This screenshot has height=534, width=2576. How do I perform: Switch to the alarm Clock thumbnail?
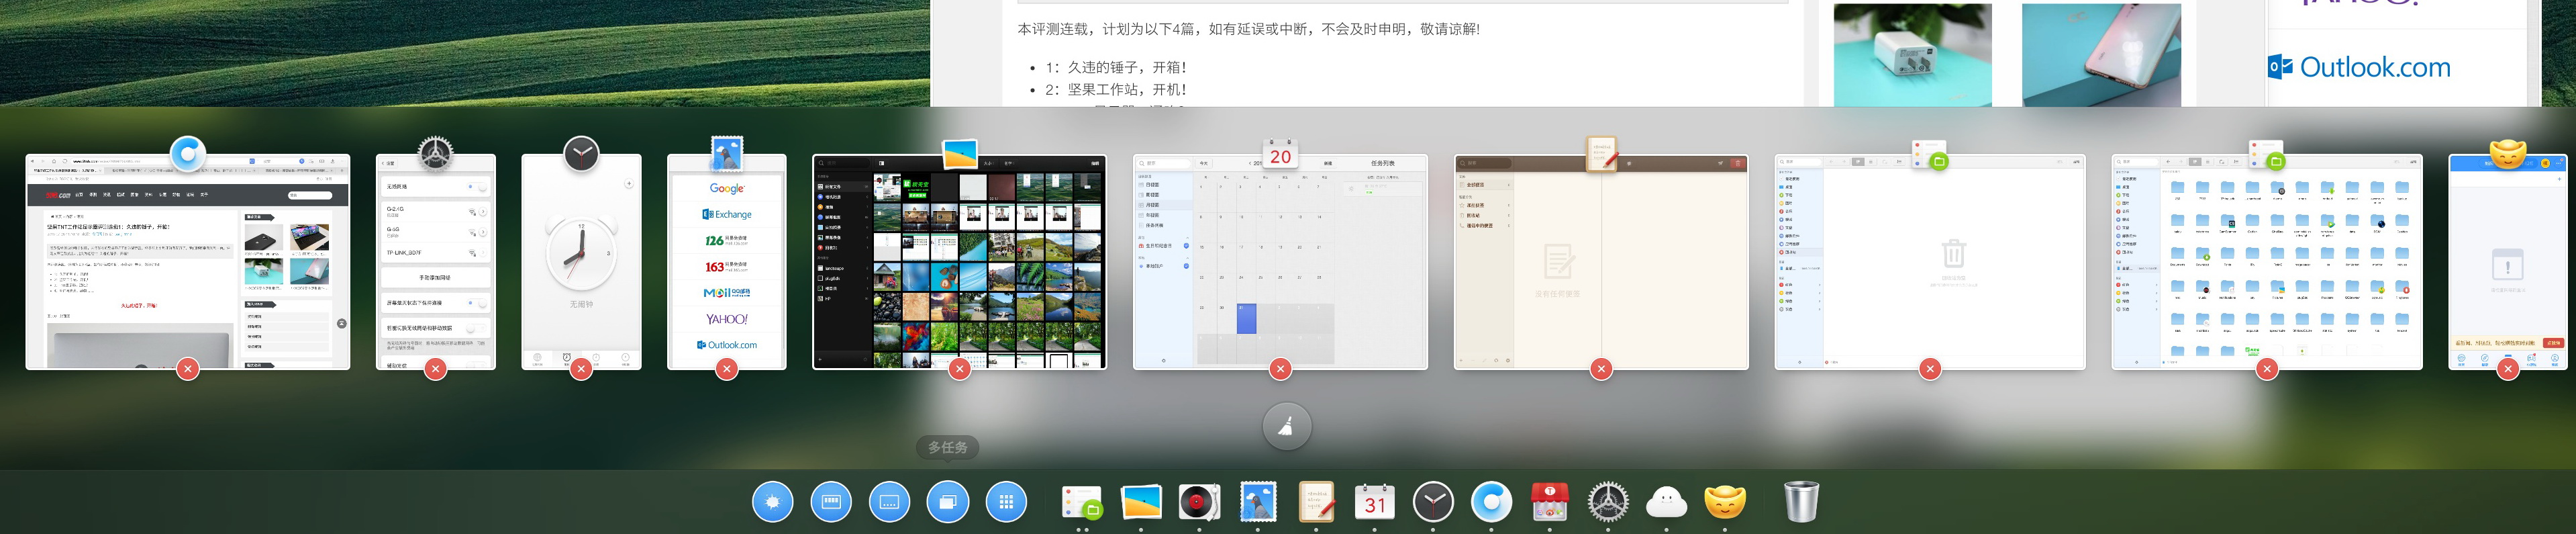[x=581, y=262]
